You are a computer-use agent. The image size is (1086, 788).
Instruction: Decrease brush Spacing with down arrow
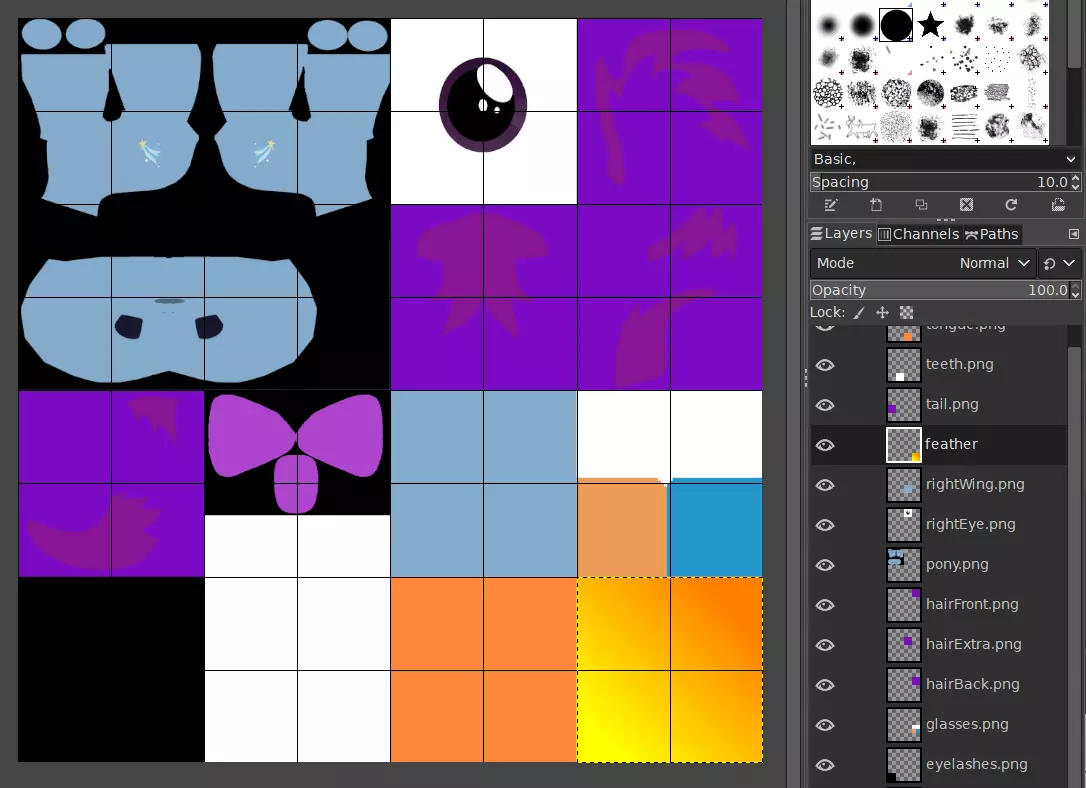tap(1075, 187)
